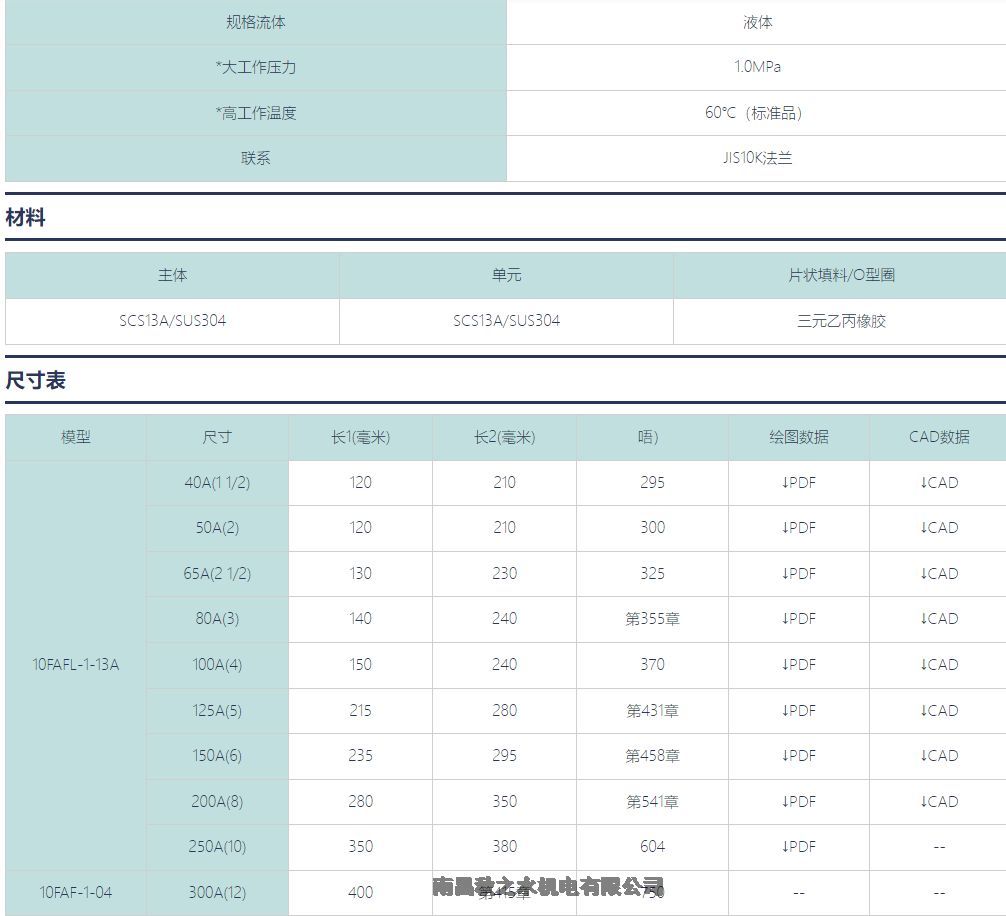
Task: Download the PDF drawing for 40A(1 1/2)
Action: click(798, 483)
